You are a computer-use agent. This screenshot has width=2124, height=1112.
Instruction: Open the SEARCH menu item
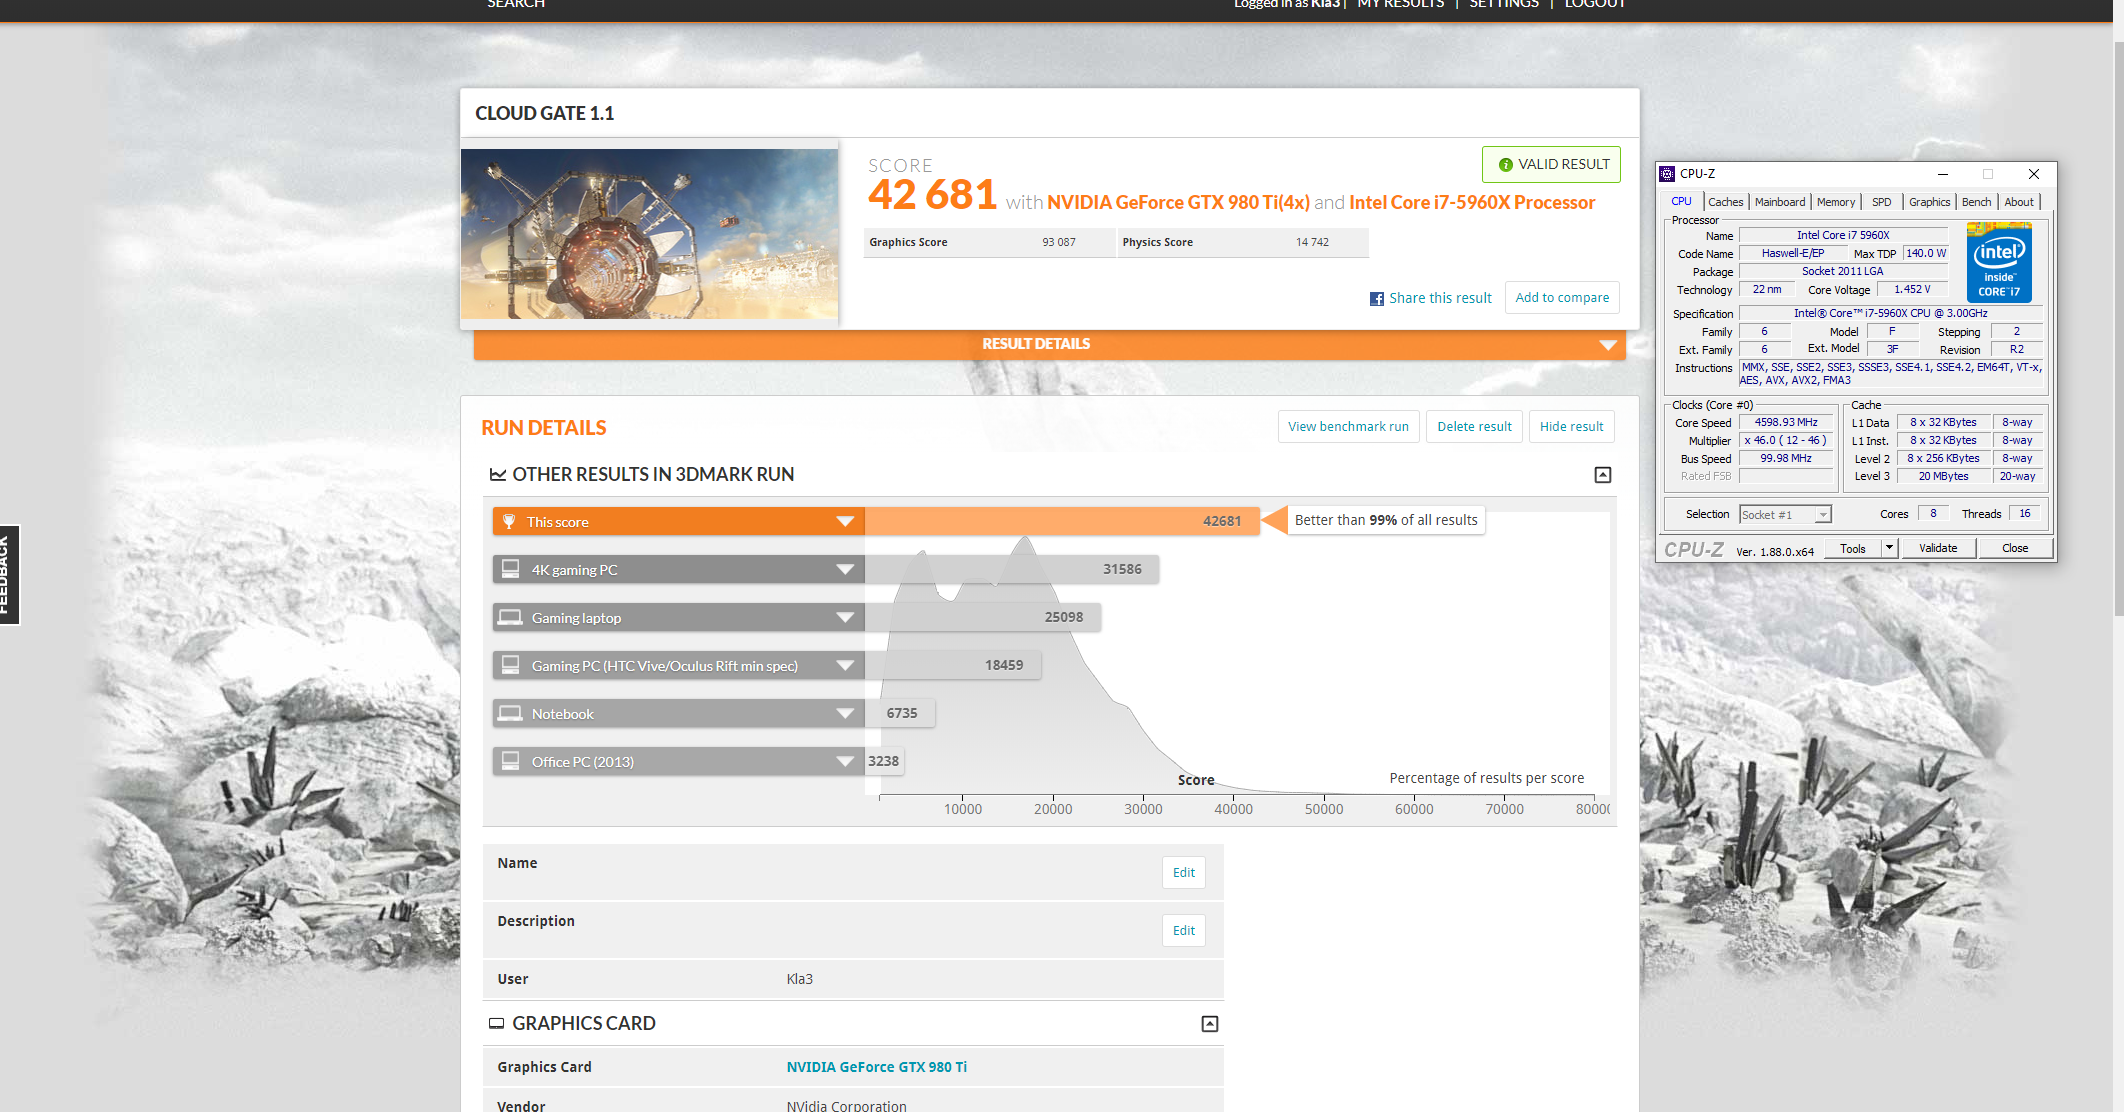click(516, 4)
